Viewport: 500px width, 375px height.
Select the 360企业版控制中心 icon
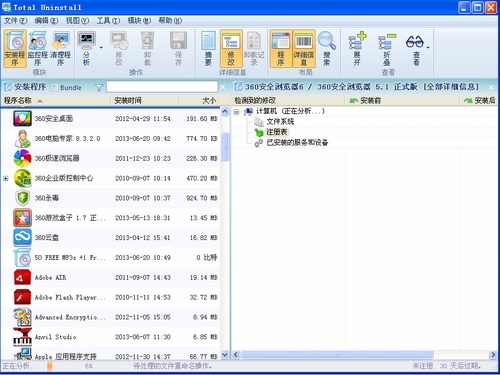point(22,178)
